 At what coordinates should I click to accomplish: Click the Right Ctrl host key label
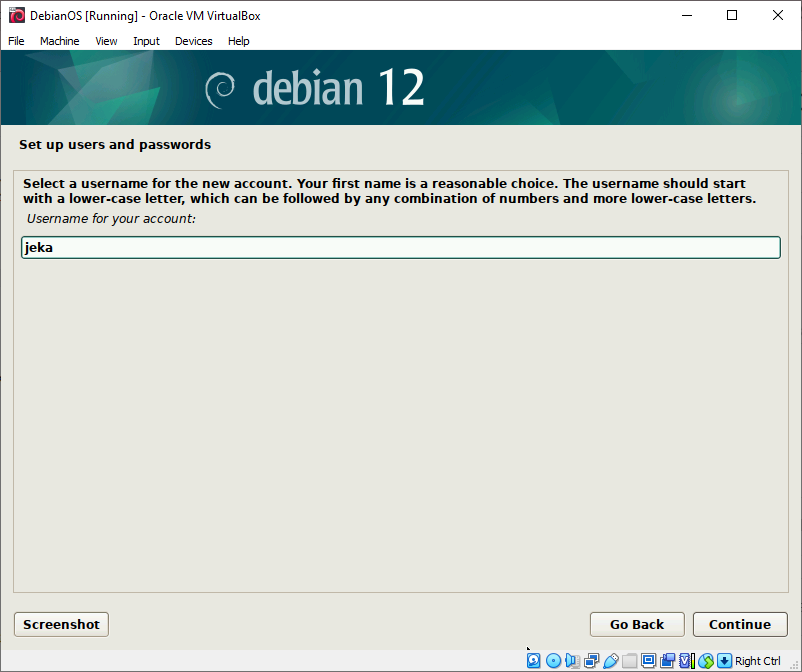click(x=758, y=661)
